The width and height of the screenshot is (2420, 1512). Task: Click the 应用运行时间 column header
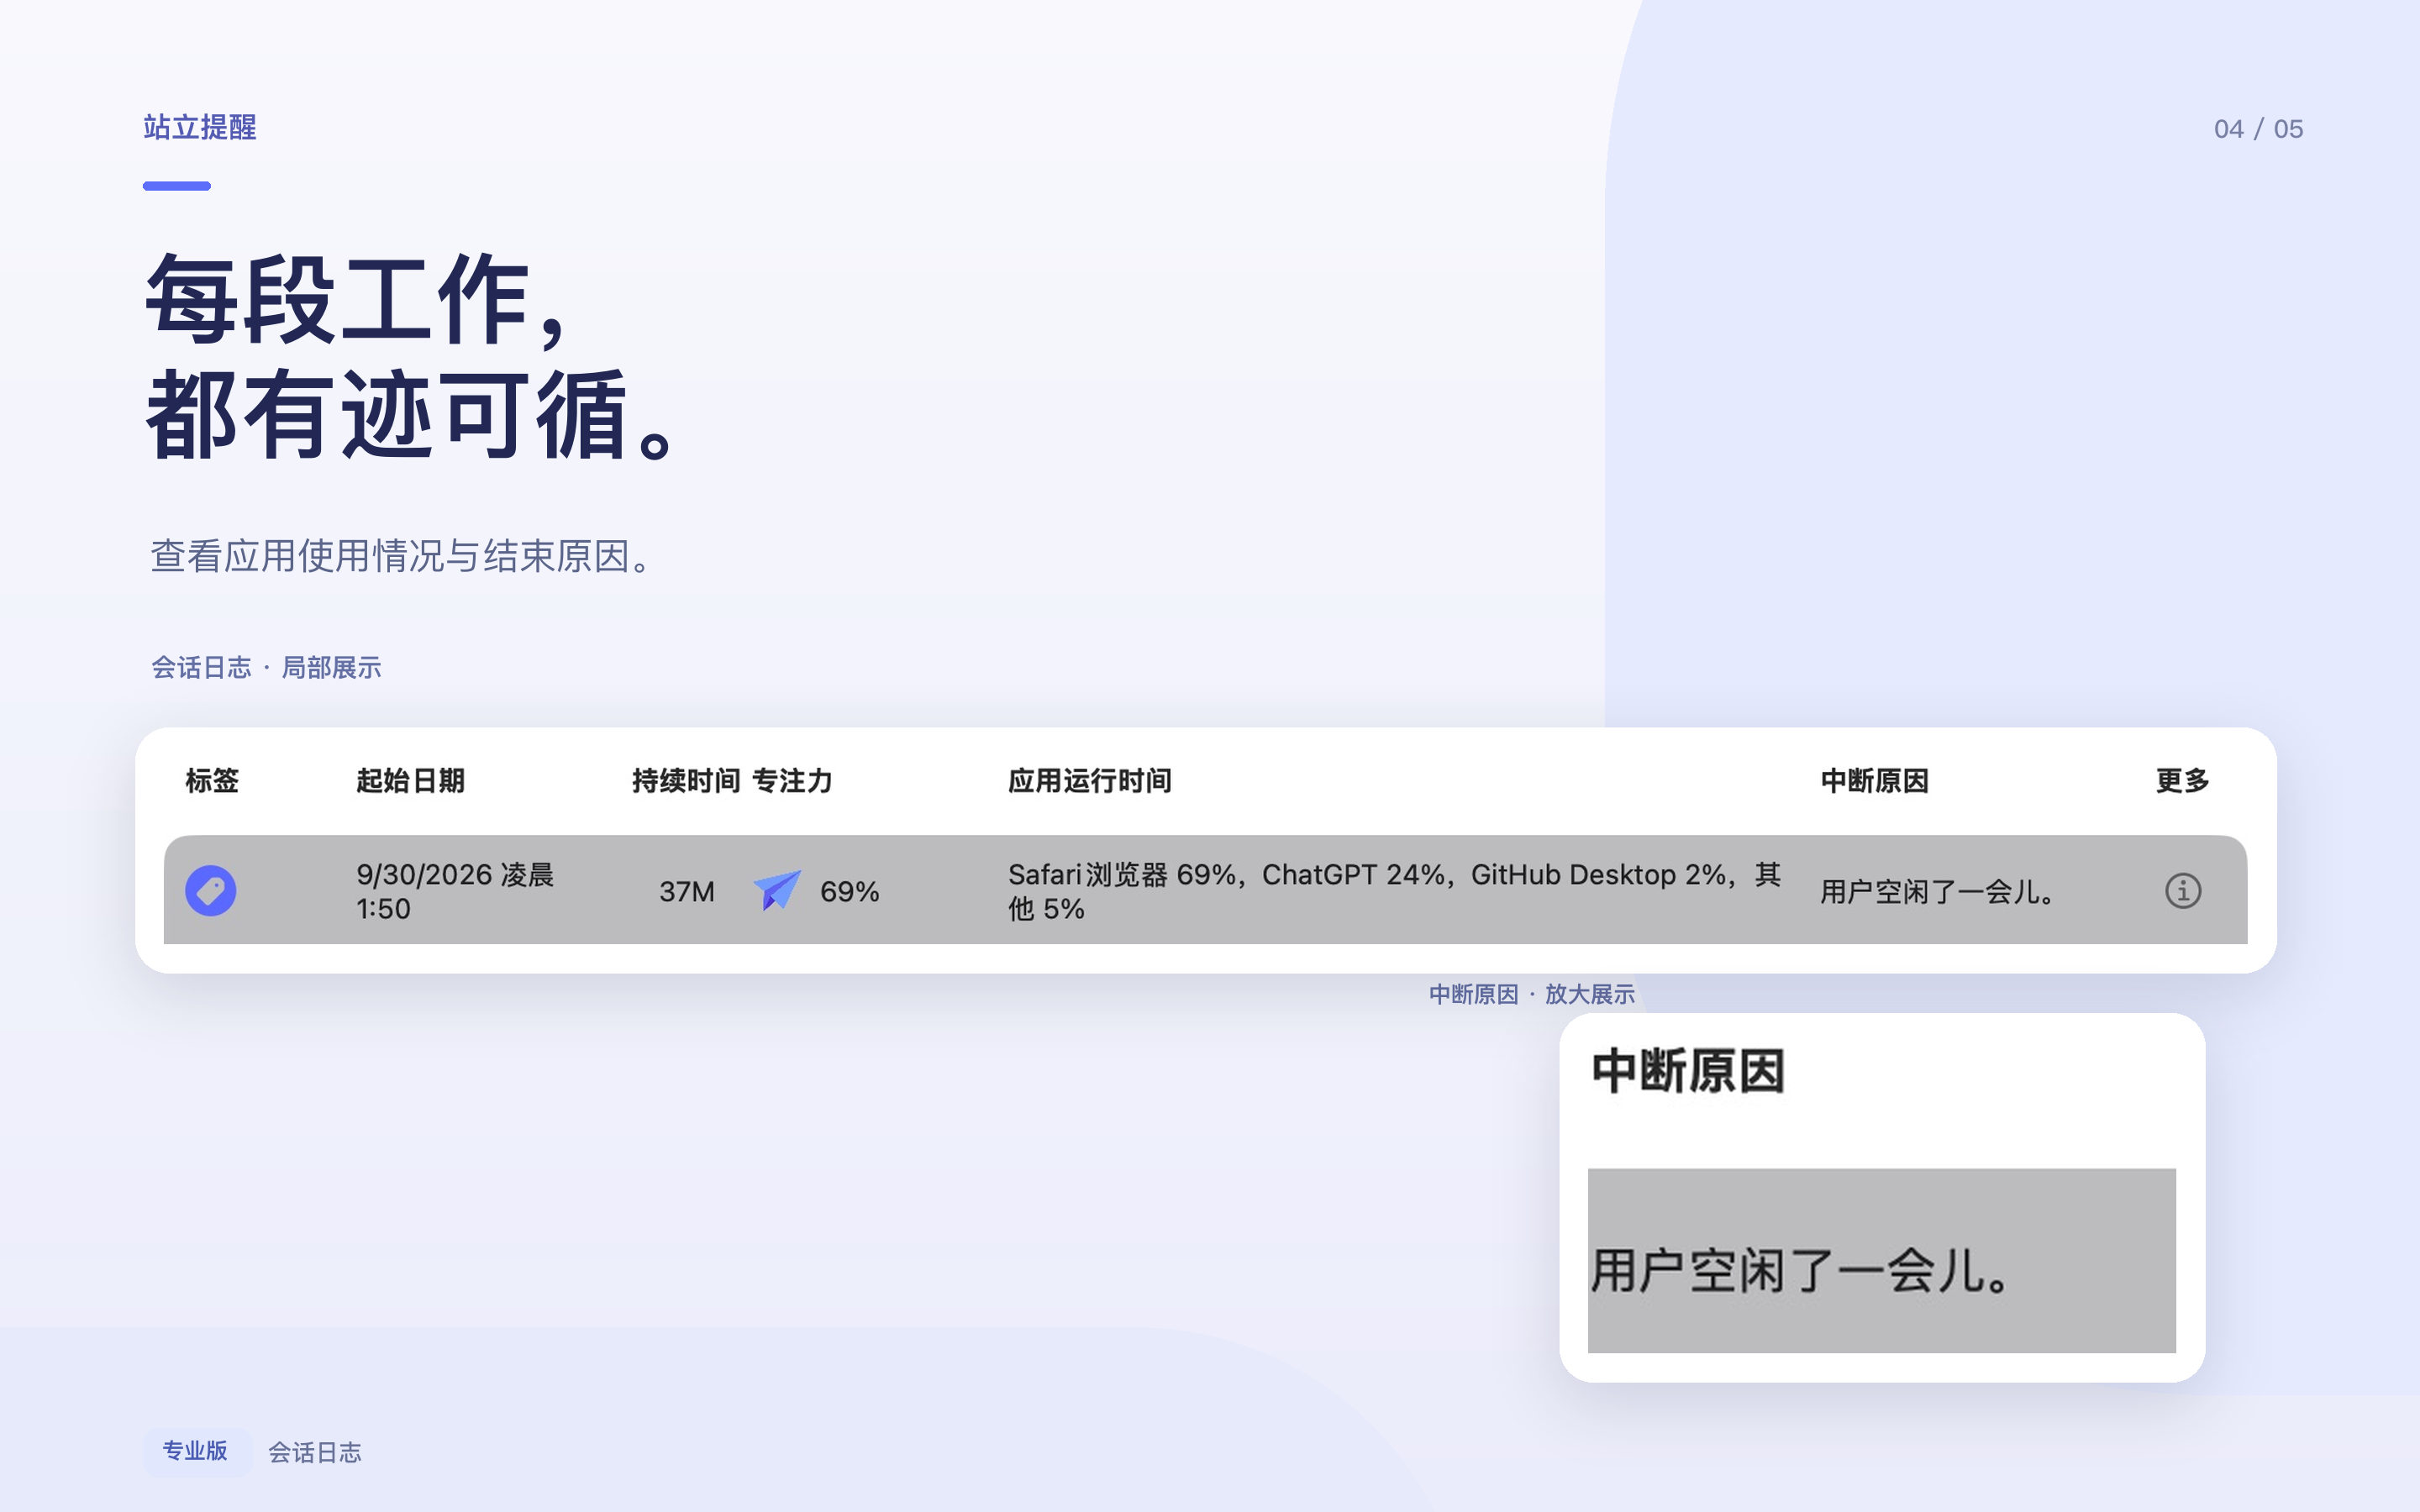tap(1089, 780)
